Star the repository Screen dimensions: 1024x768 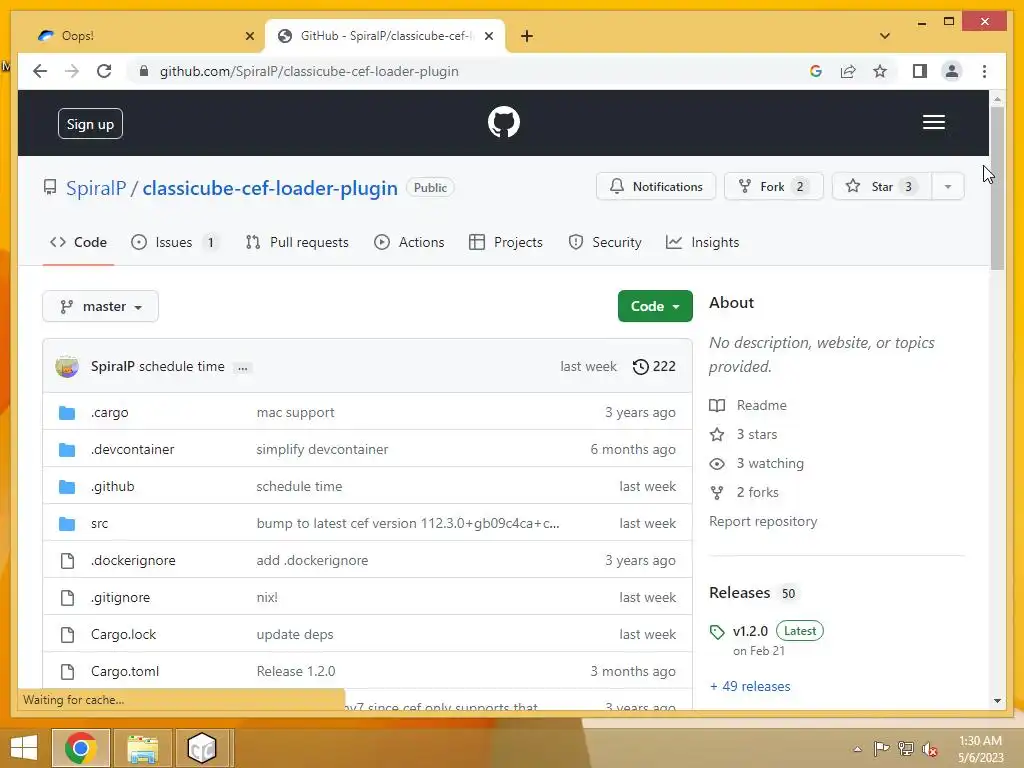pos(882,187)
